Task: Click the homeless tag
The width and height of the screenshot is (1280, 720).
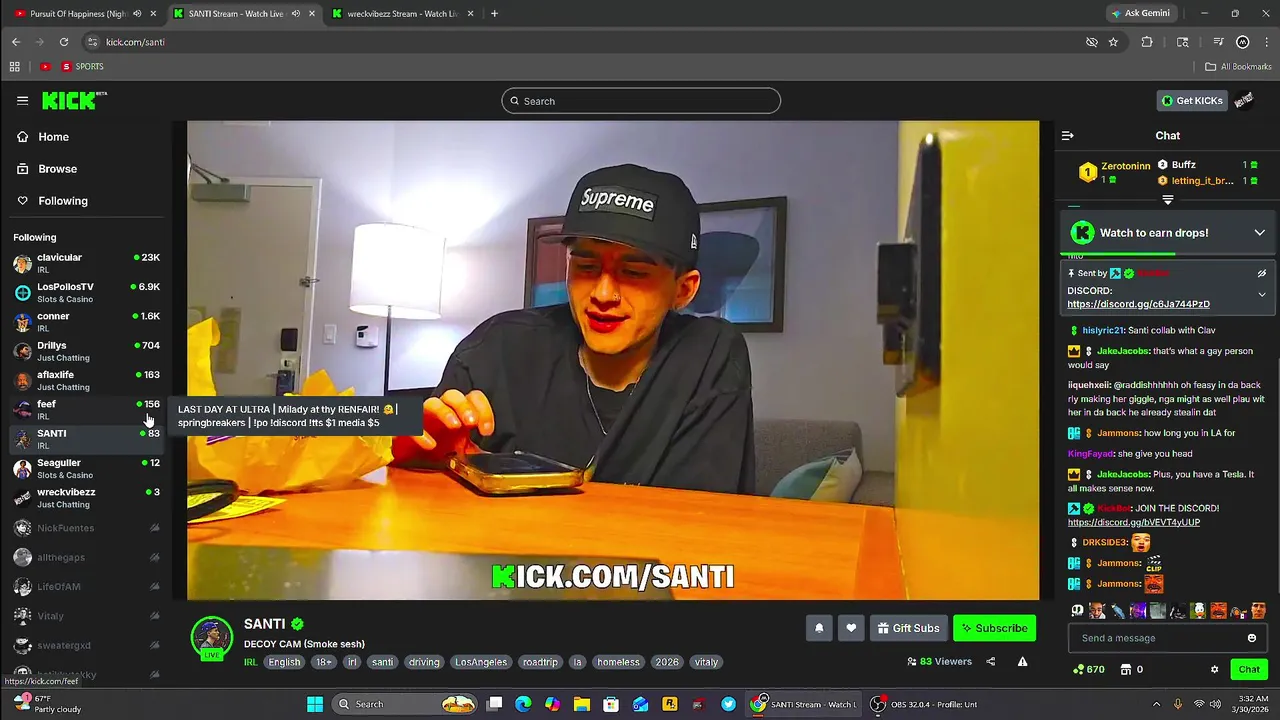Action: (x=618, y=662)
